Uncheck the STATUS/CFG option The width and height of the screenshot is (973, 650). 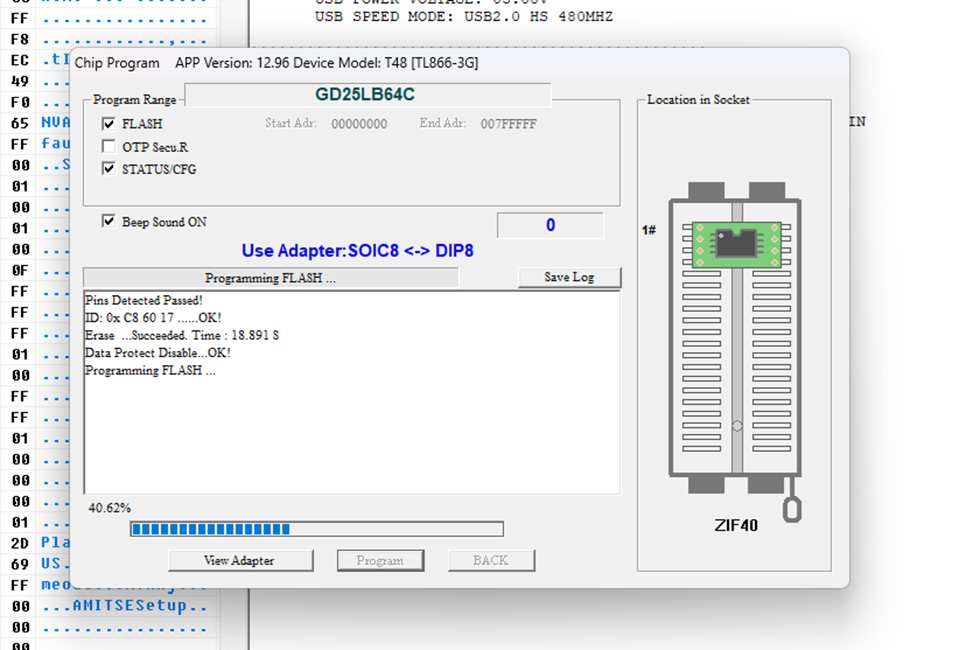pos(109,169)
